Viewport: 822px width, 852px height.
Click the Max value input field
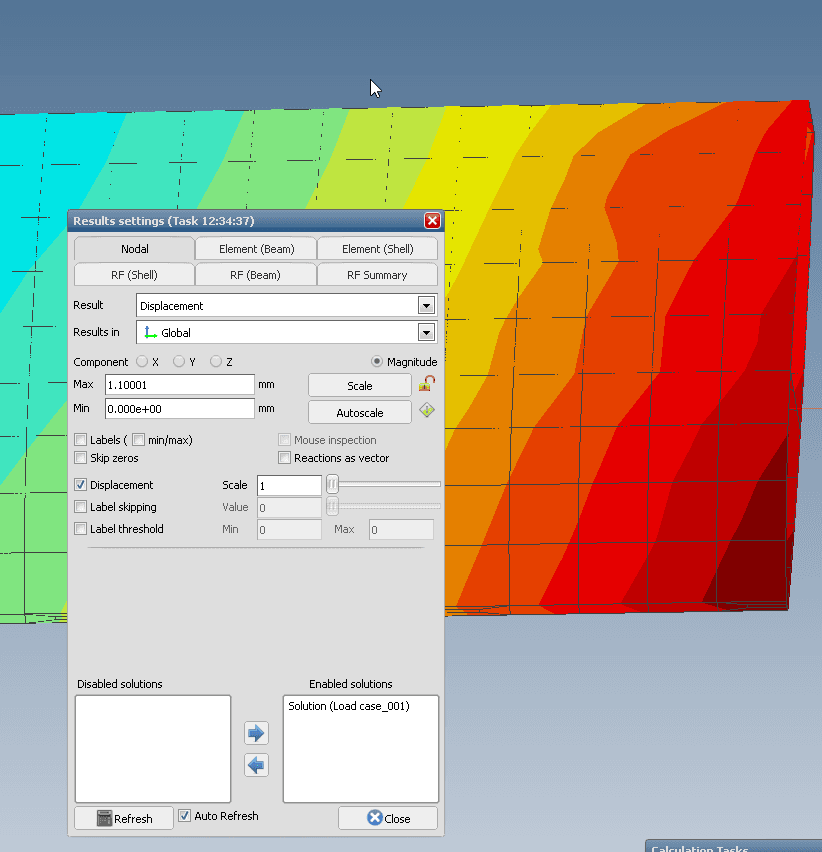pyautogui.click(x=179, y=385)
